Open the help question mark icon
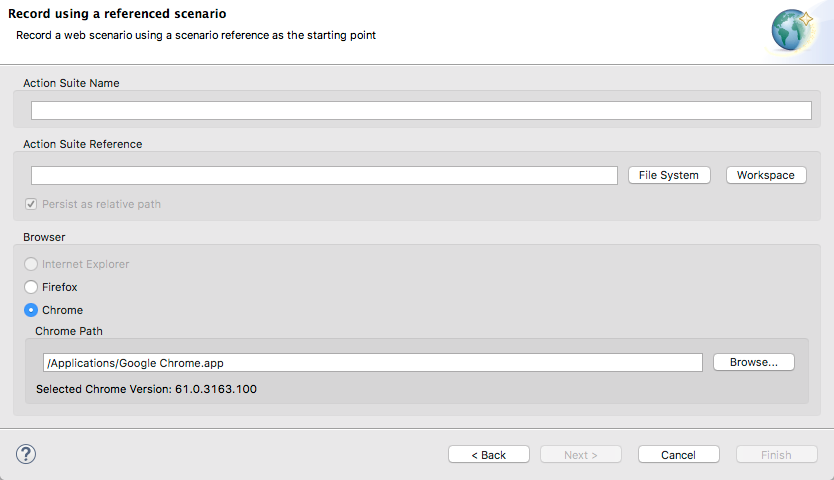Viewport: 834px width, 480px height. (26, 454)
